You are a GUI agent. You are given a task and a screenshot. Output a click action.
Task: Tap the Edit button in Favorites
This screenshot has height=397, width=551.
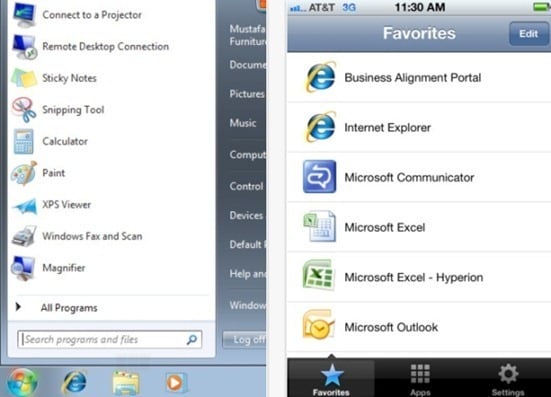[x=529, y=34]
